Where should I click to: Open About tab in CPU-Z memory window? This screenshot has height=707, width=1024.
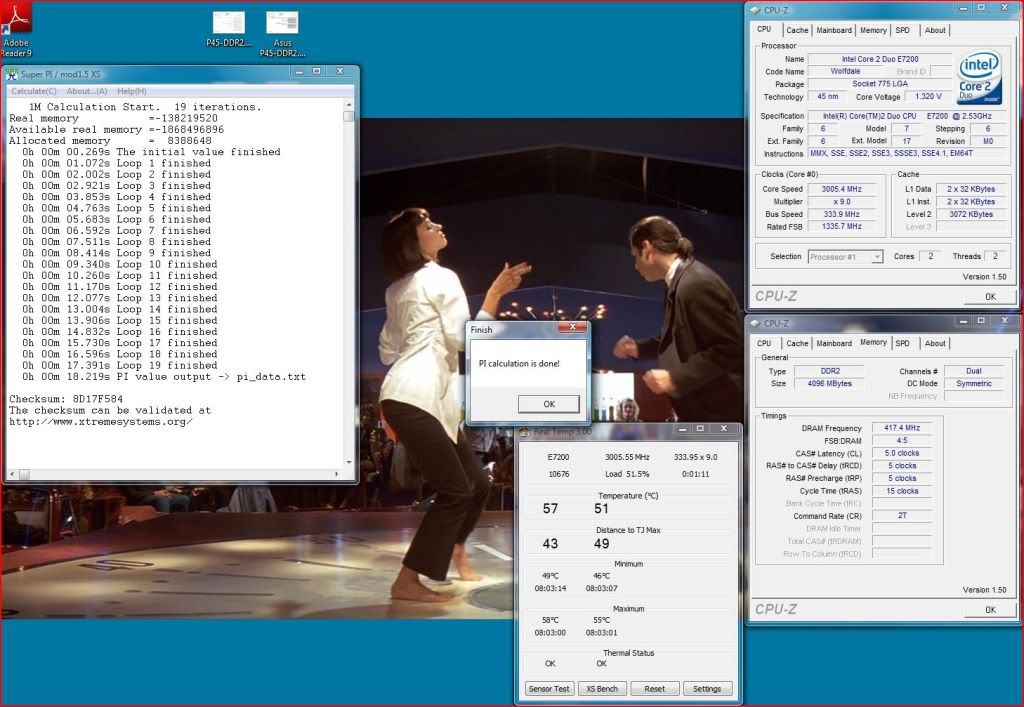pyautogui.click(x=935, y=343)
